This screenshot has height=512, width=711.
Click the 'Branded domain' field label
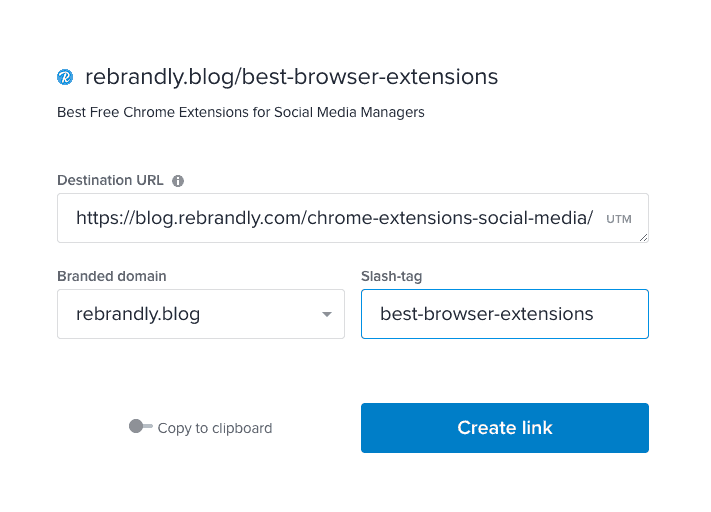(112, 276)
